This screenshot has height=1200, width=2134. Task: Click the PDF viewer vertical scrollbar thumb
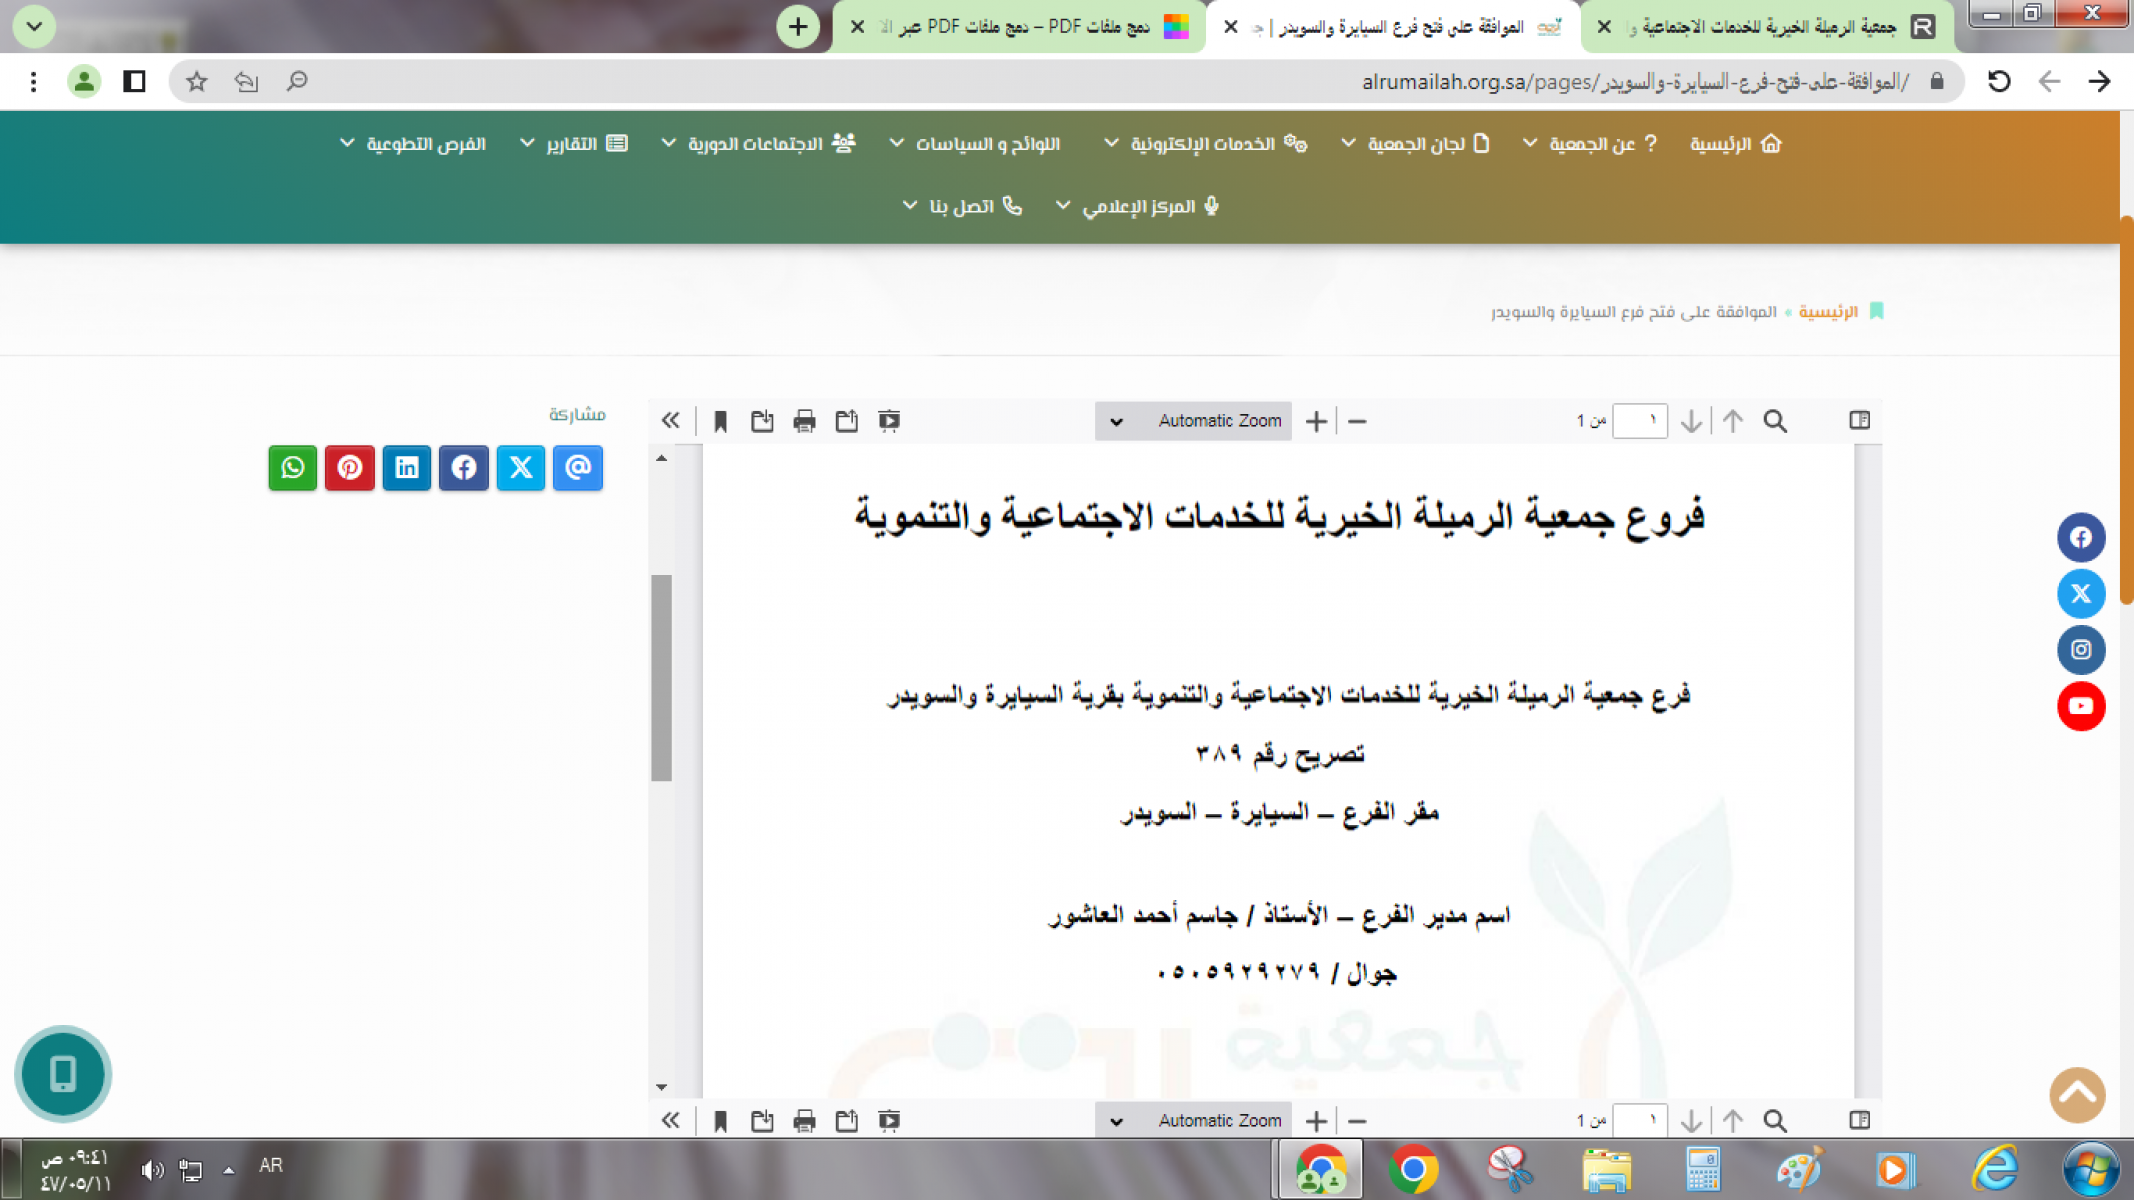tap(661, 677)
